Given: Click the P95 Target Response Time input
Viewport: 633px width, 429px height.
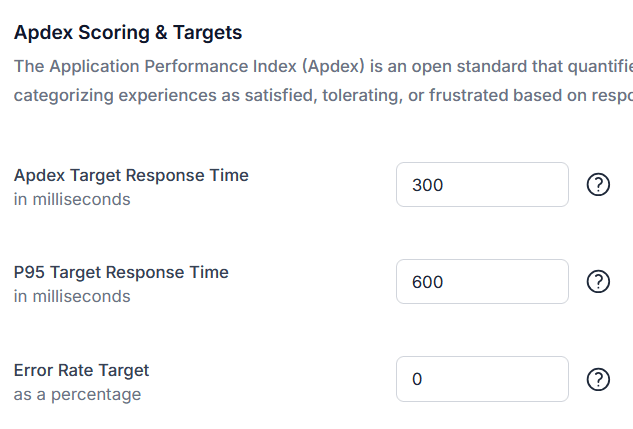Looking at the screenshot, I should (482, 282).
